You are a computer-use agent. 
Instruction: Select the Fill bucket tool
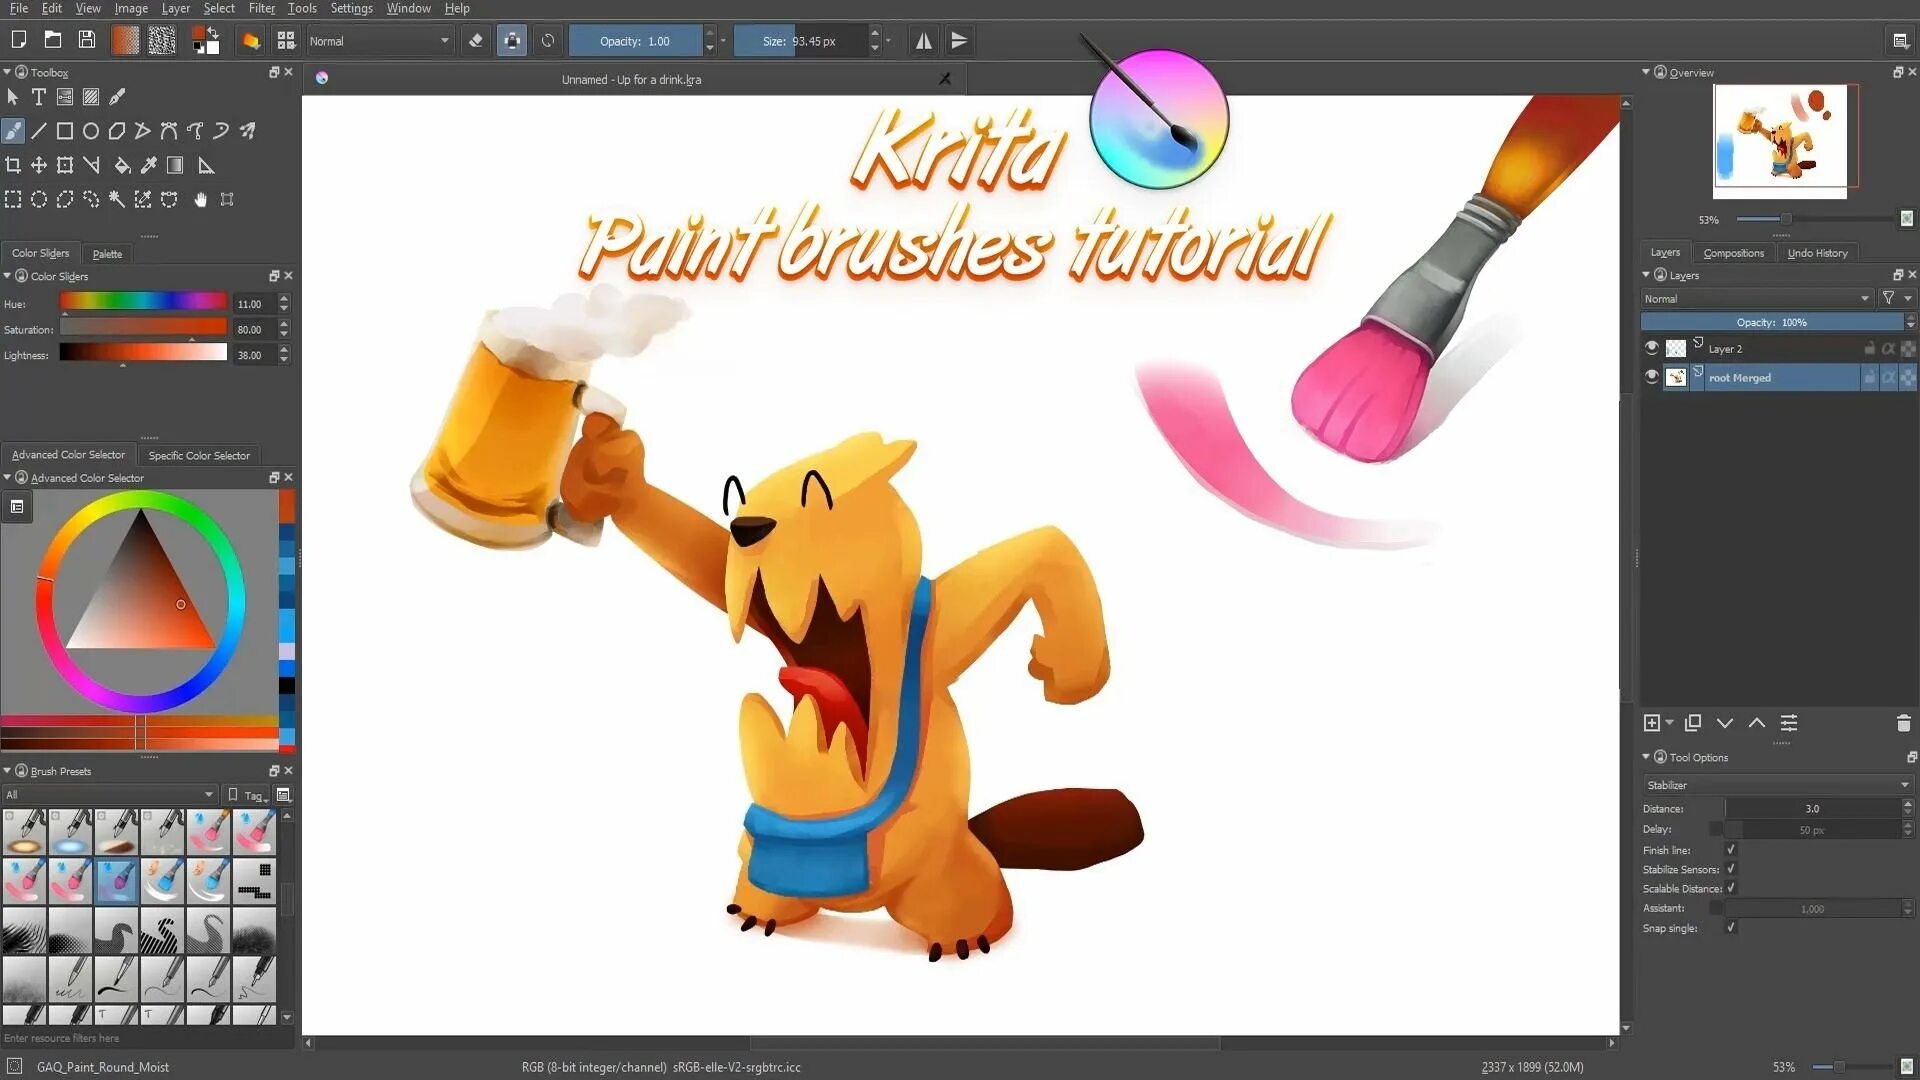click(x=122, y=165)
